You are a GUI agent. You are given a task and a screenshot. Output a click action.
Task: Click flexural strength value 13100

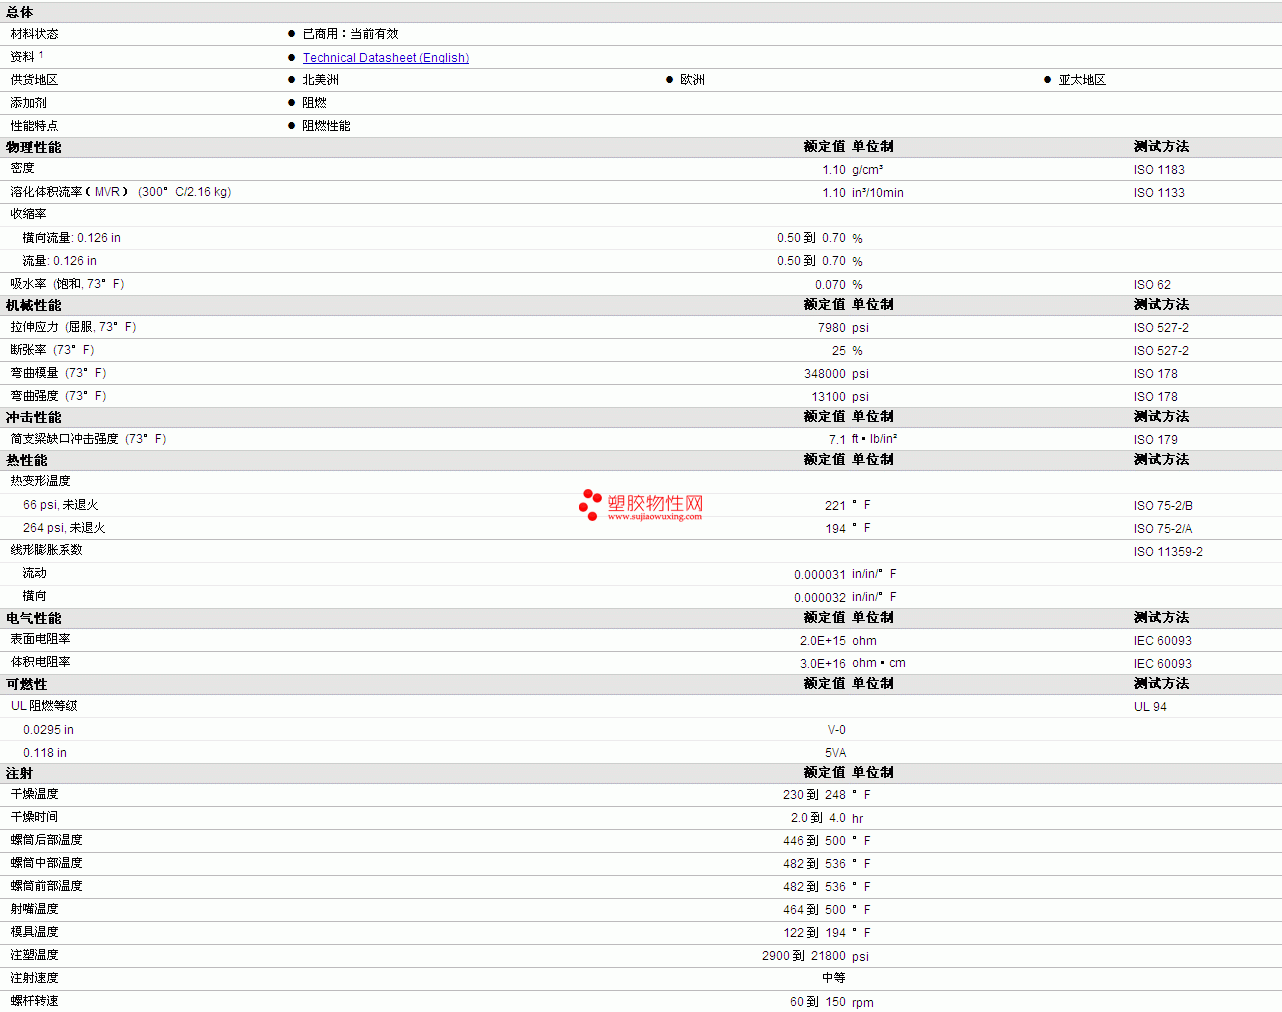tap(828, 397)
